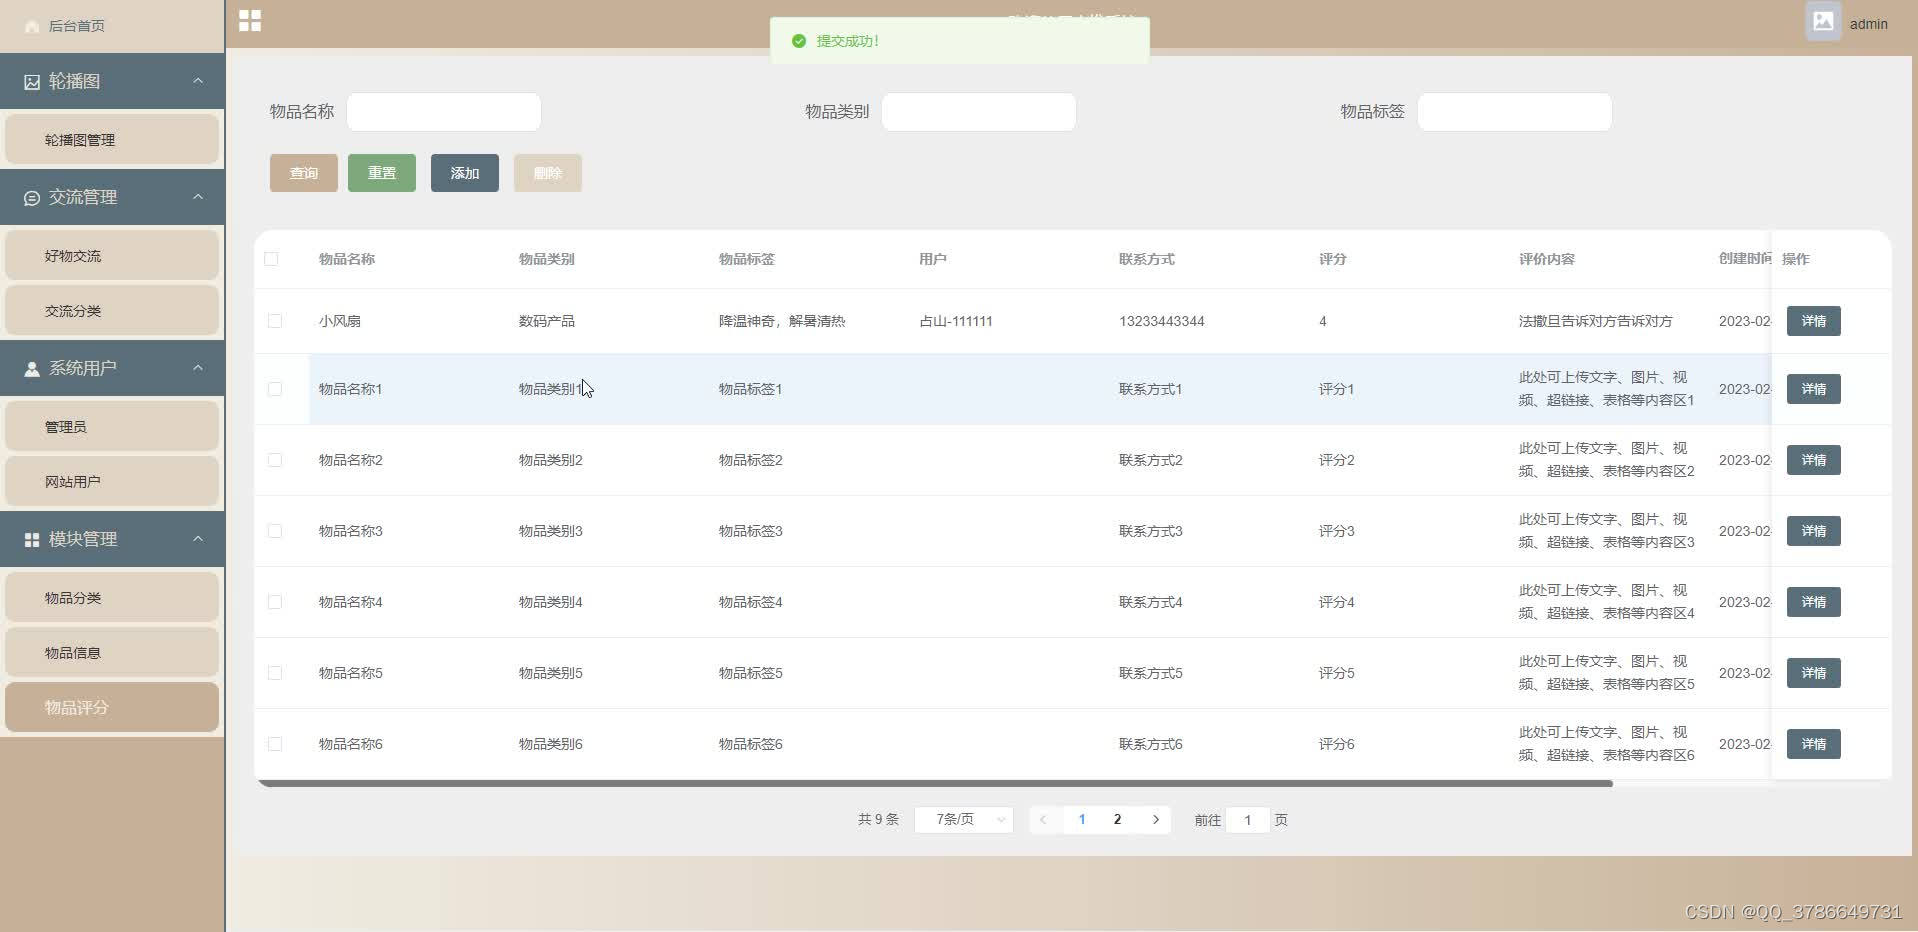Check the box for row 物品名称5
The width and height of the screenshot is (1918, 932).
(275, 673)
